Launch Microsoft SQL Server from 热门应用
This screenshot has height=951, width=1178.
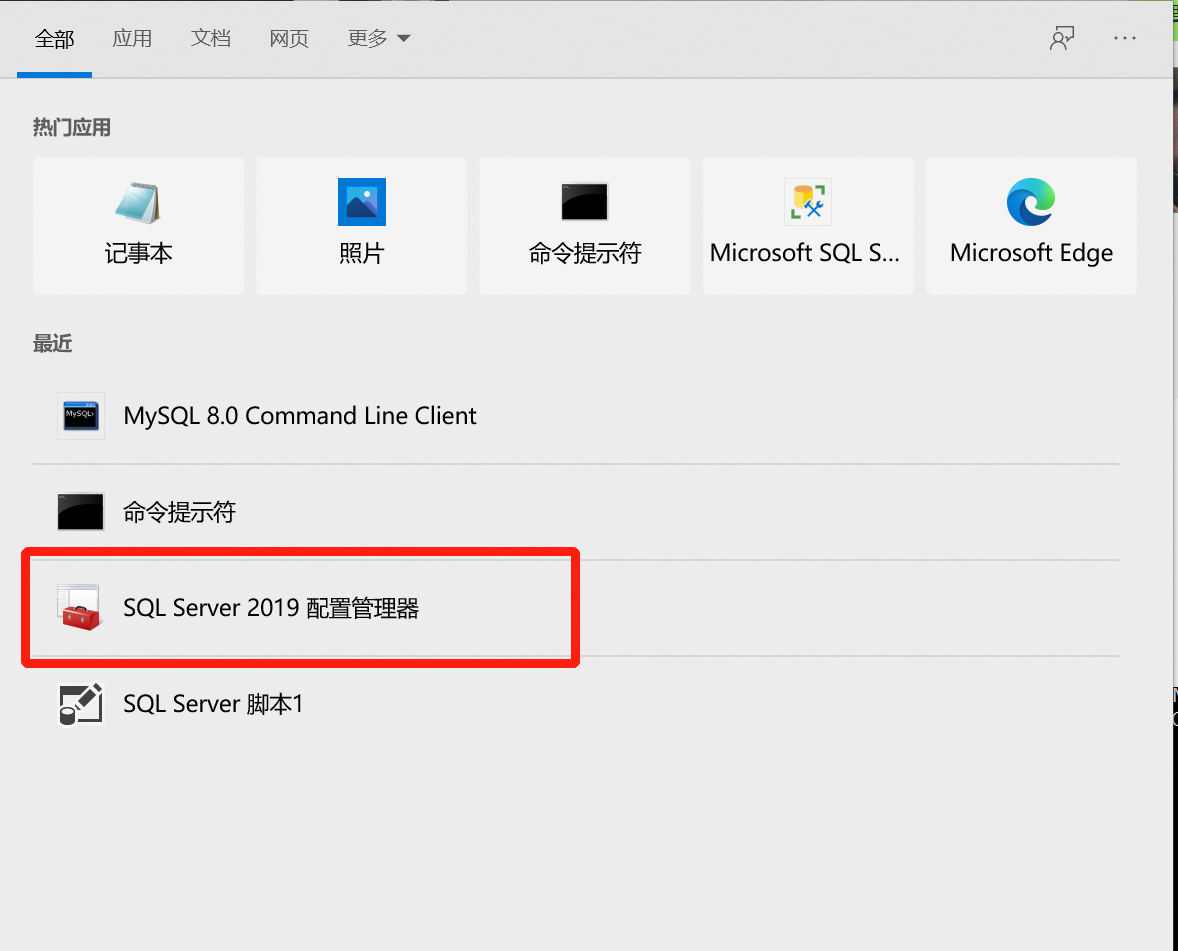click(807, 225)
